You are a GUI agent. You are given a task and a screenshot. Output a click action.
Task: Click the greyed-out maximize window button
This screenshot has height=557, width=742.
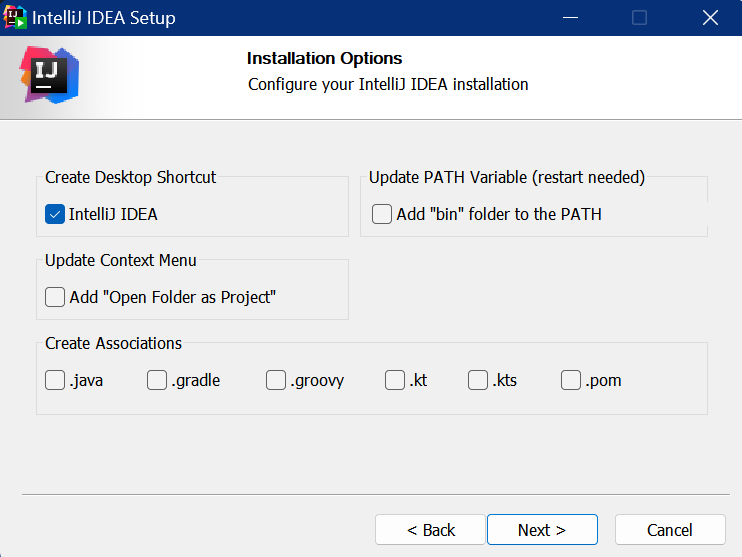click(639, 18)
